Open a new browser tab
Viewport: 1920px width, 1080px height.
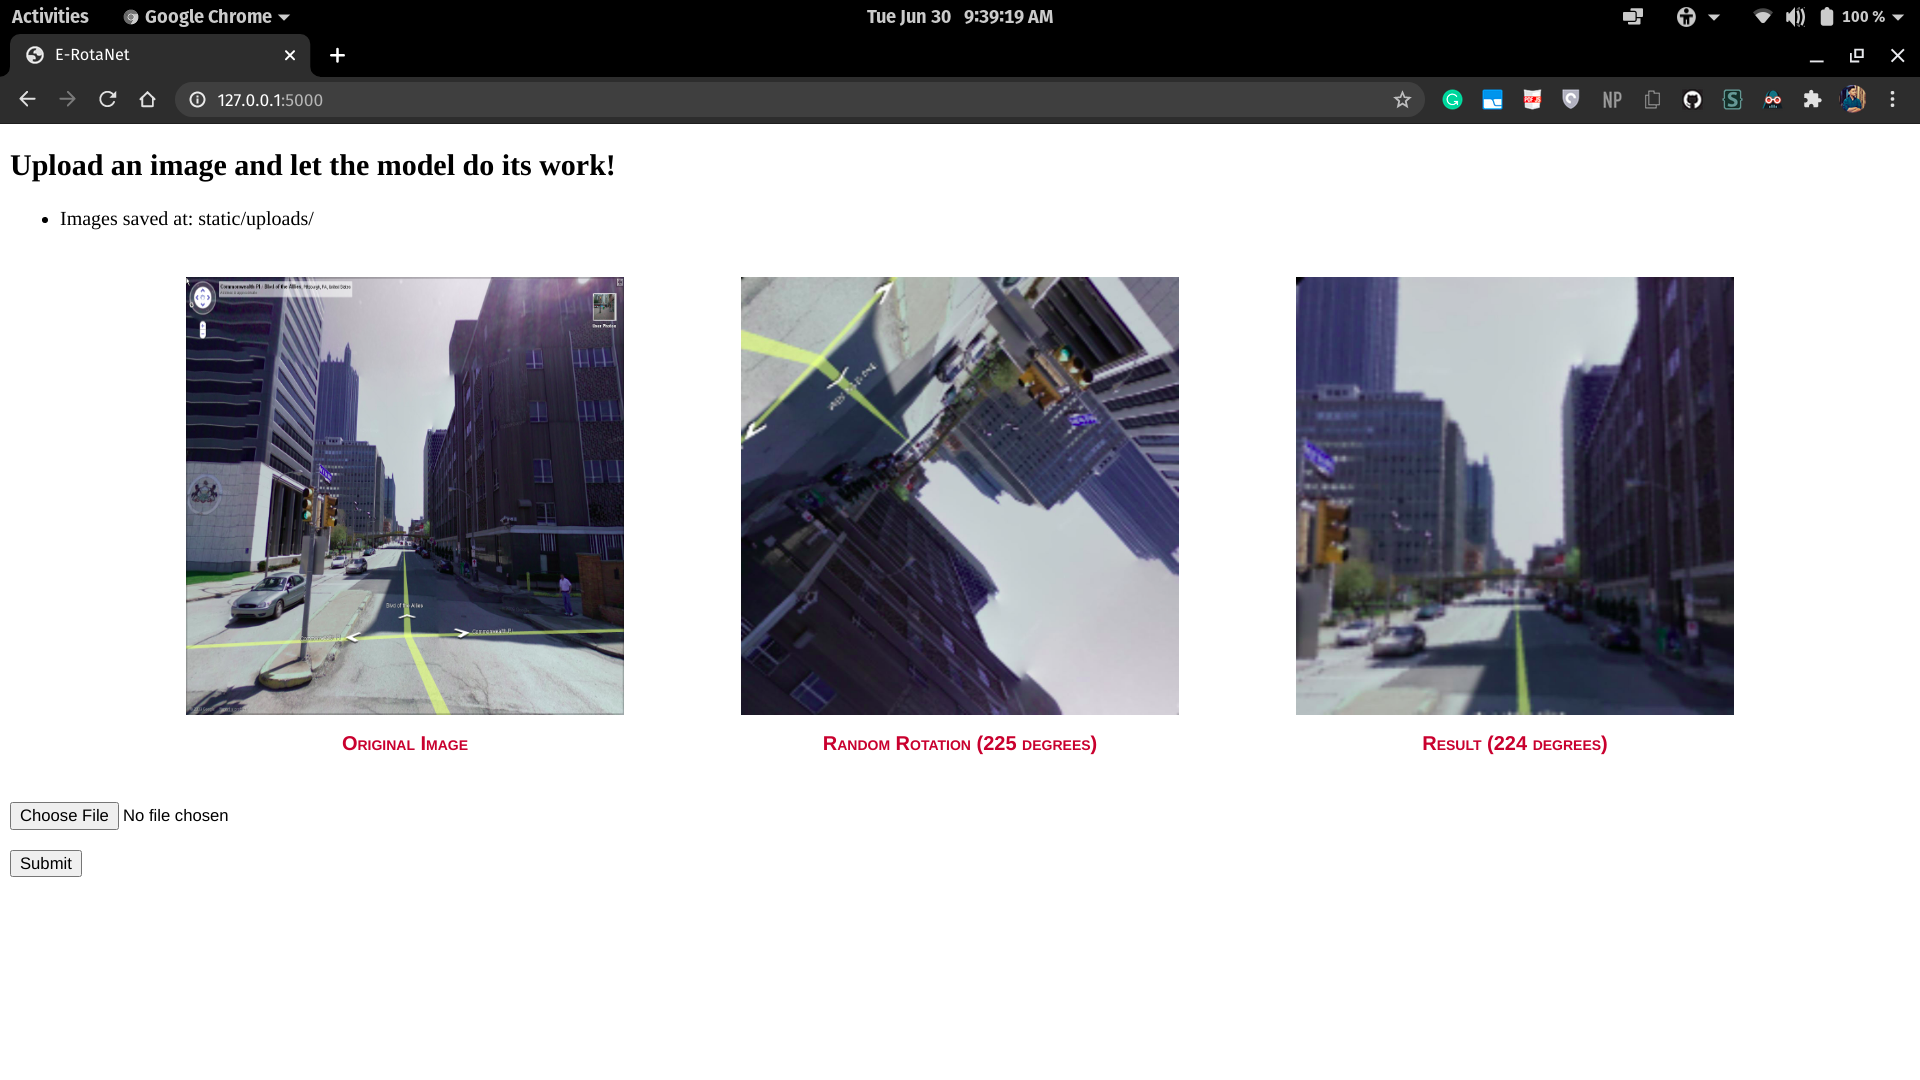[337, 55]
